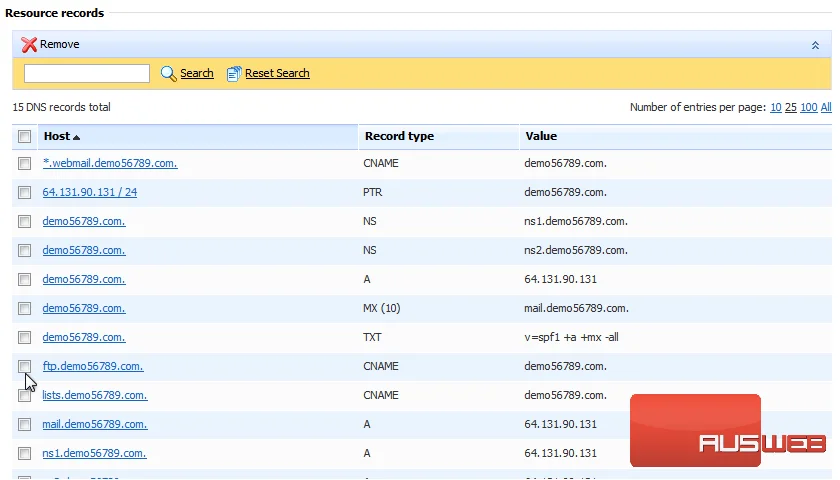Click the Resource records heading
The image size is (840, 480).
click(55, 13)
